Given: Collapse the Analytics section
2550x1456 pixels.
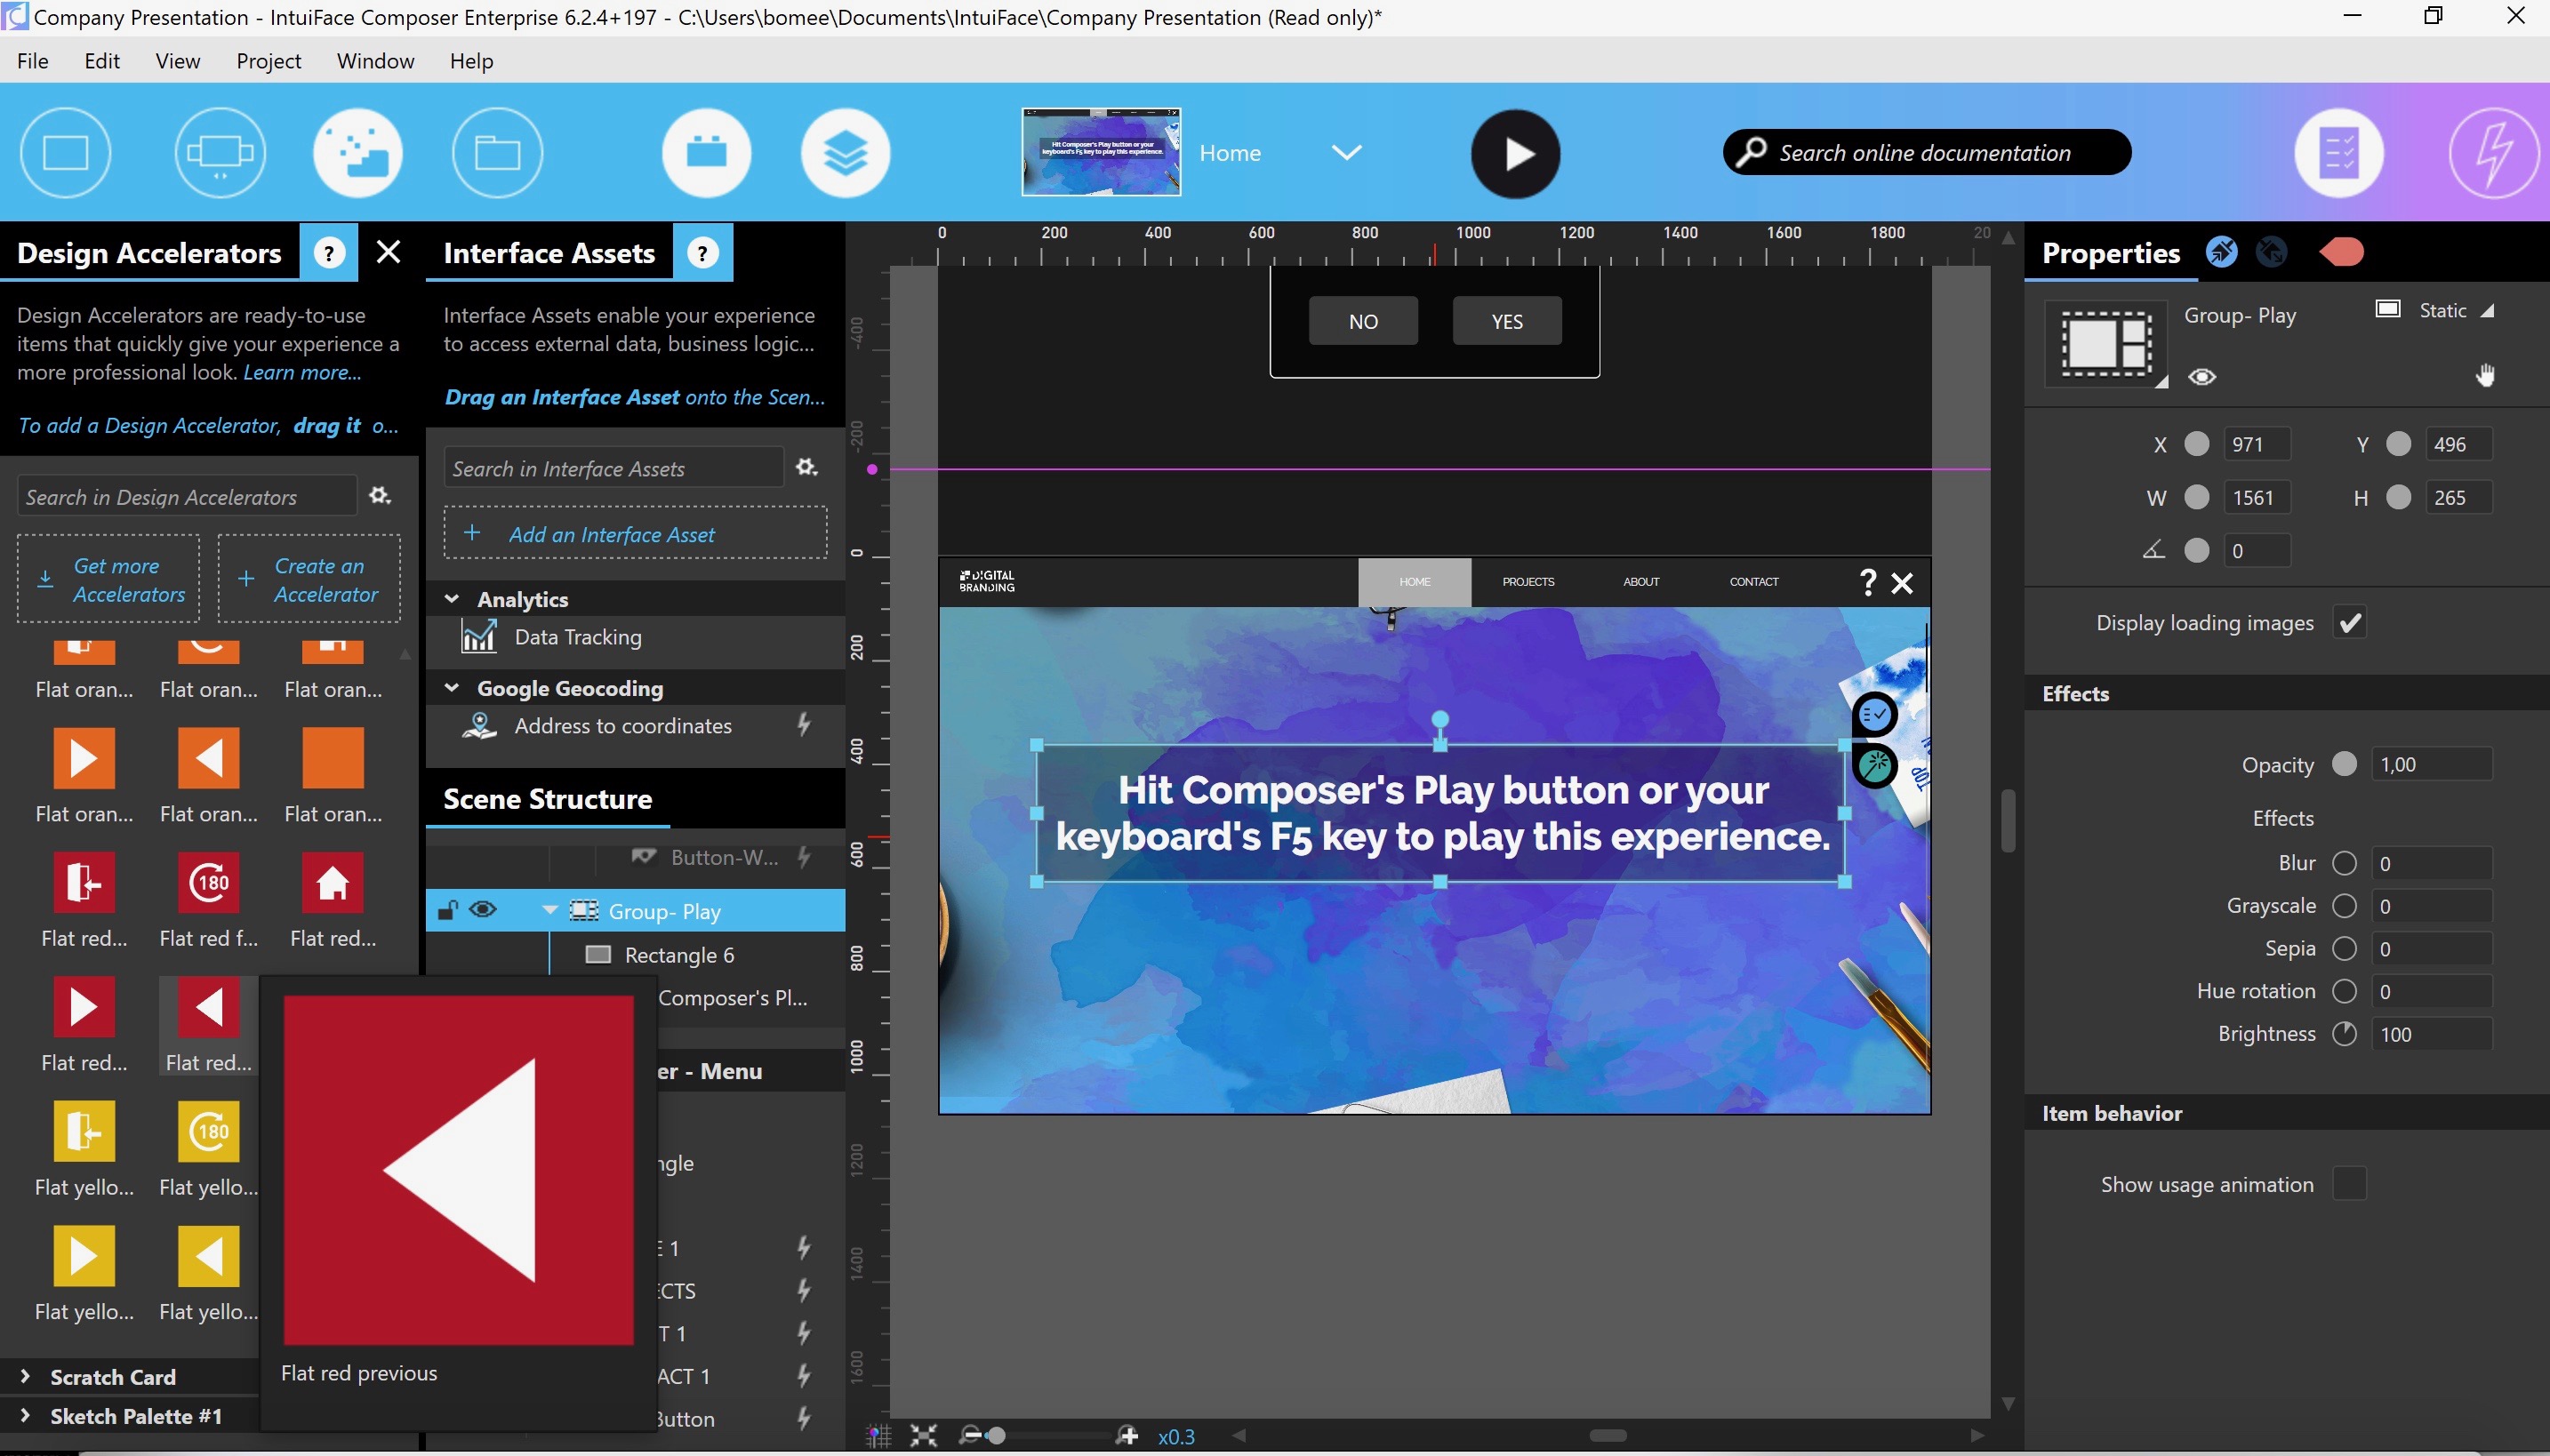Looking at the screenshot, I should click(x=452, y=599).
